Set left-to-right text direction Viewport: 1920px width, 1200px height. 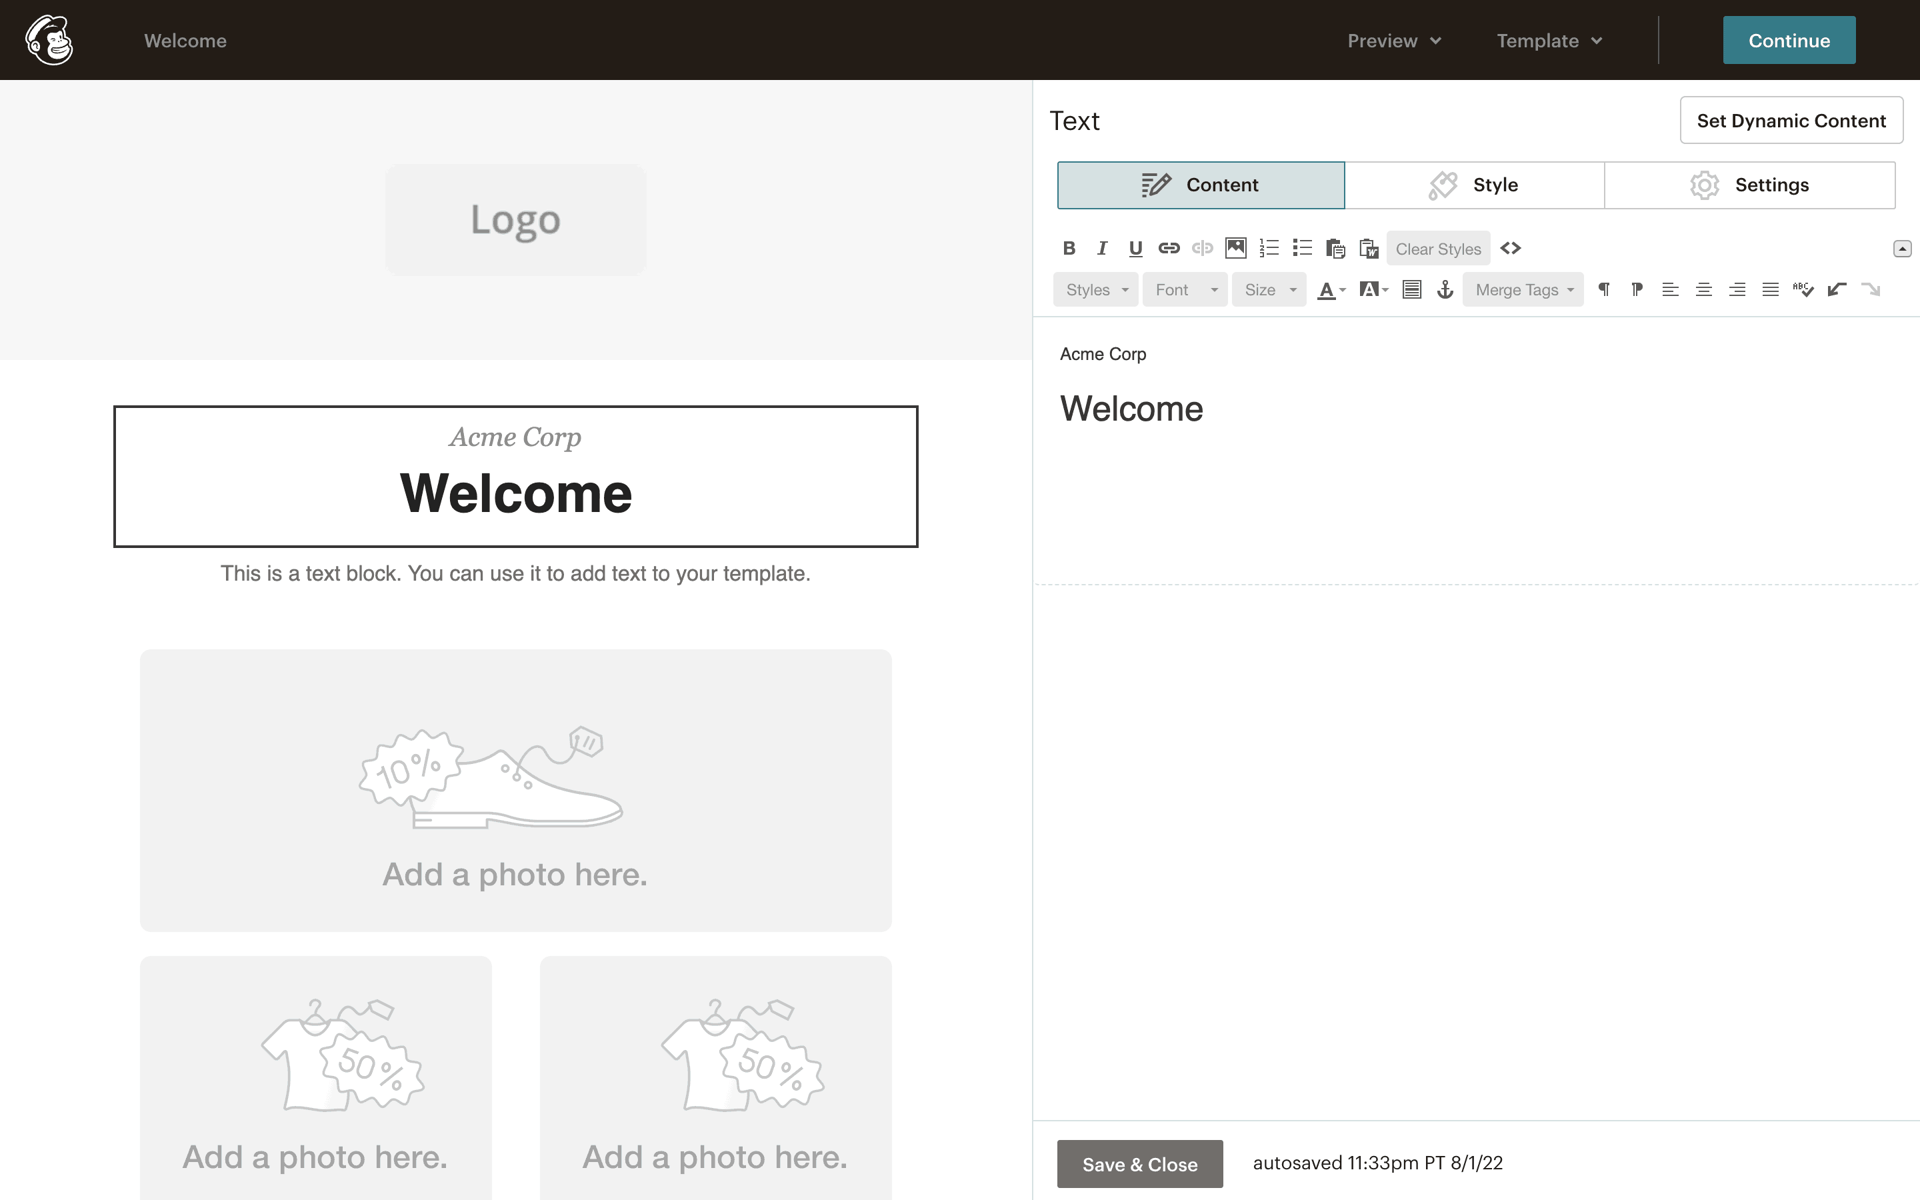coord(1604,290)
